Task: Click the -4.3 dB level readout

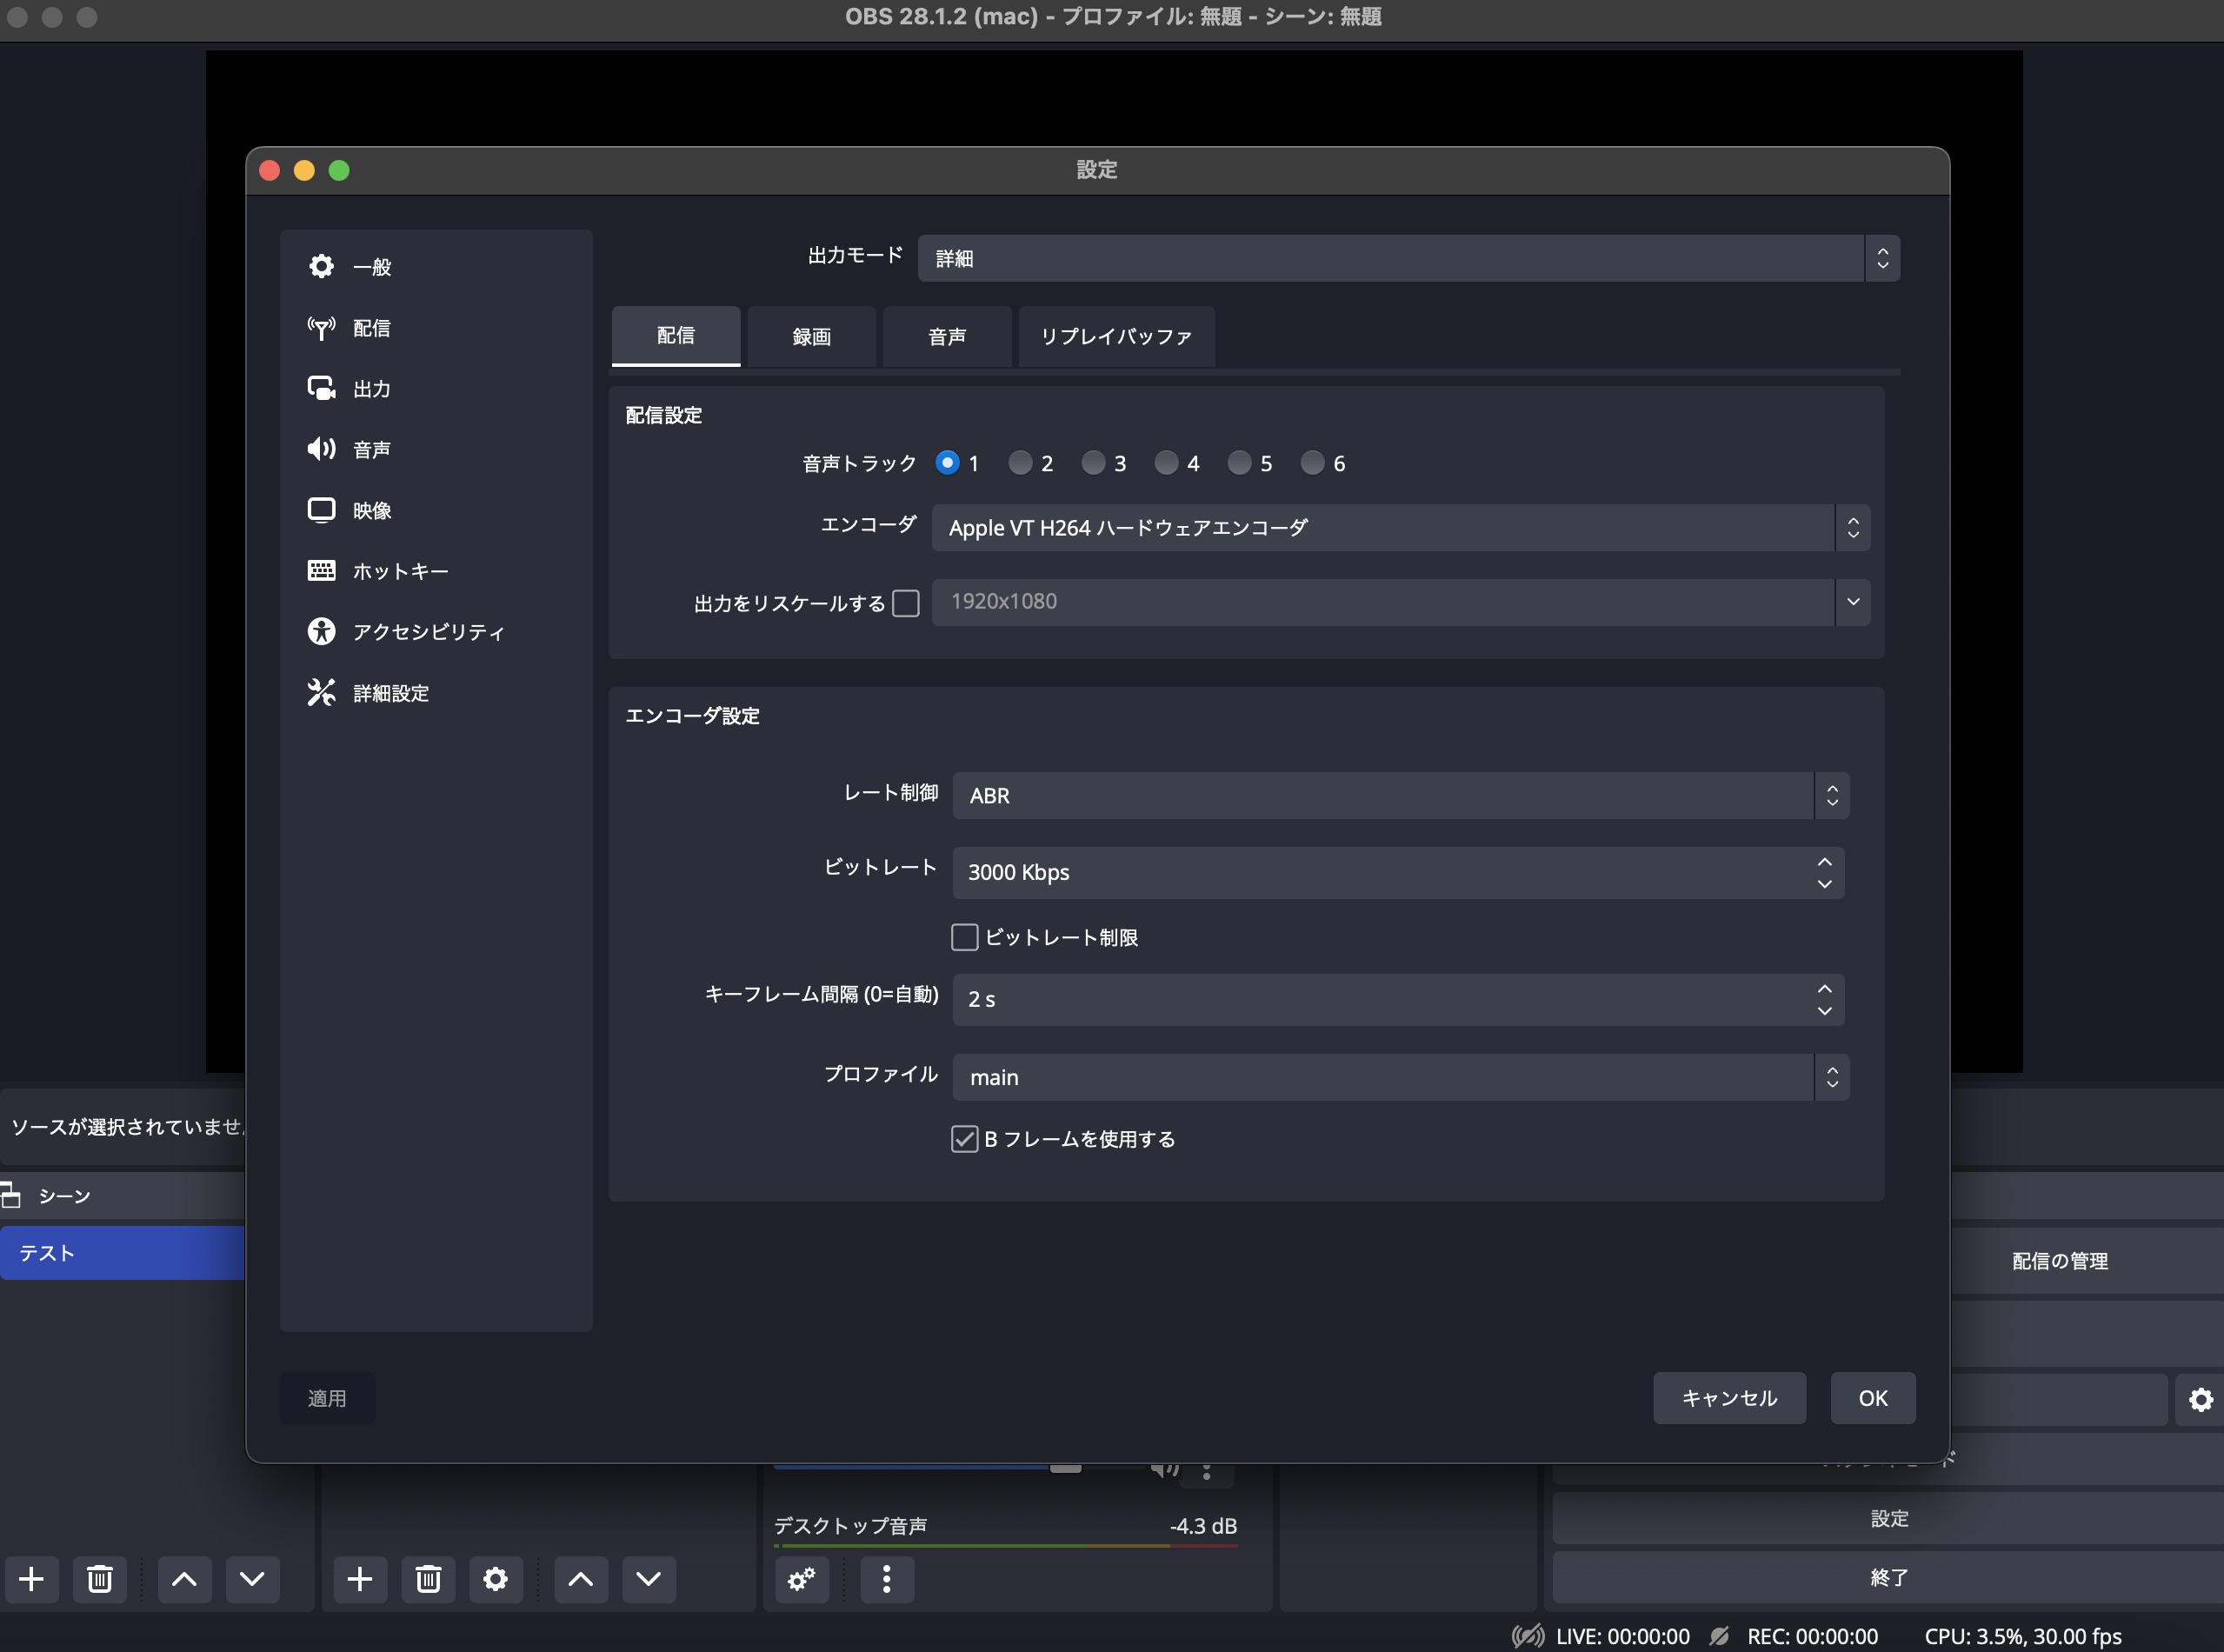Action: [x=1203, y=1526]
